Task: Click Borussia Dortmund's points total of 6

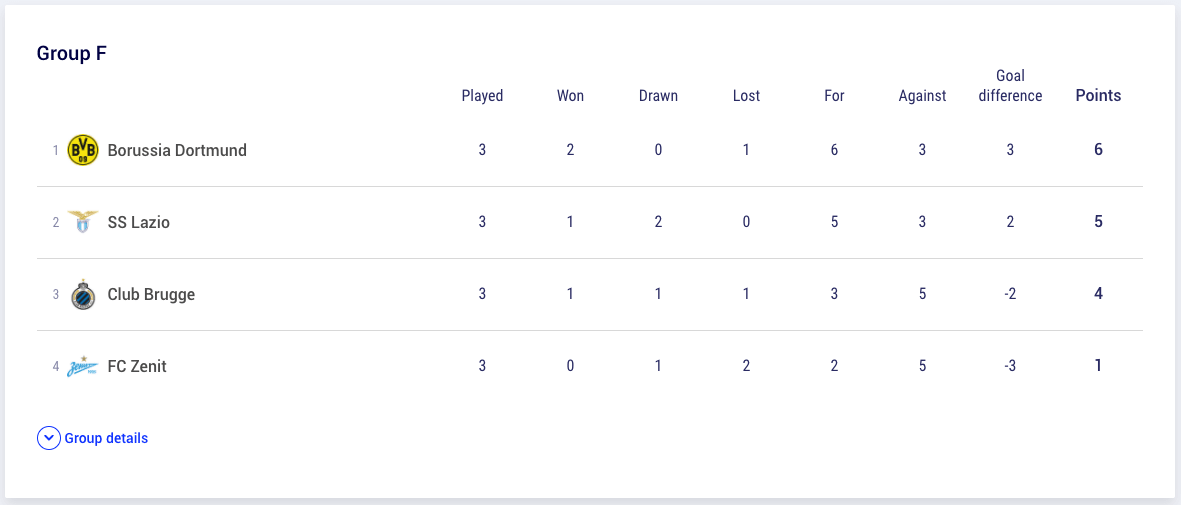Action: pyautogui.click(x=1098, y=149)
